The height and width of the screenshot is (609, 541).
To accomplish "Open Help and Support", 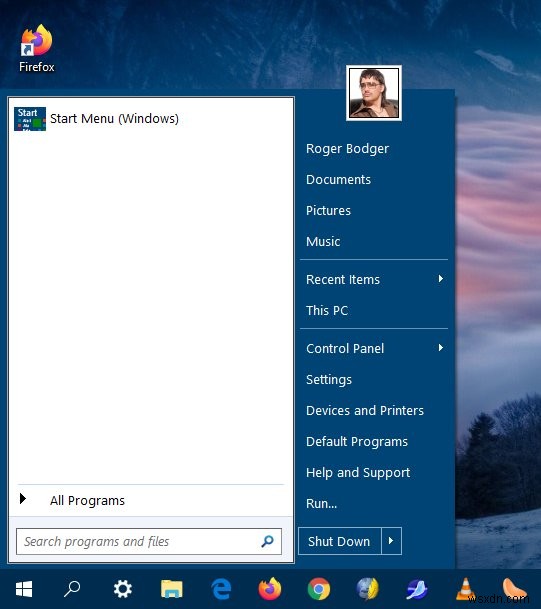I will pos(358,473).
